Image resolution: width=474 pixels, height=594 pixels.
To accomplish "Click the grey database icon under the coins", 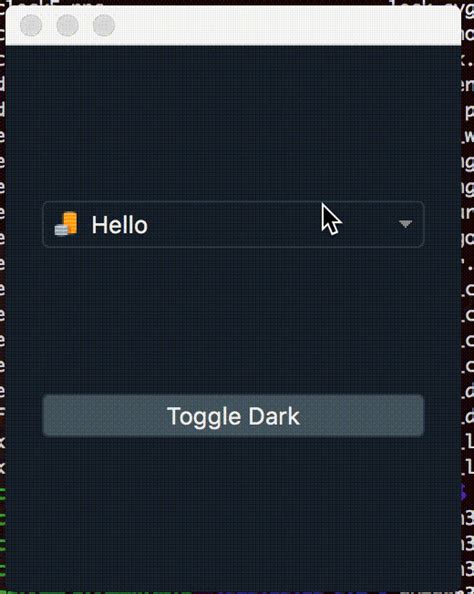I will pyautogui.click(x=61, y=230).
